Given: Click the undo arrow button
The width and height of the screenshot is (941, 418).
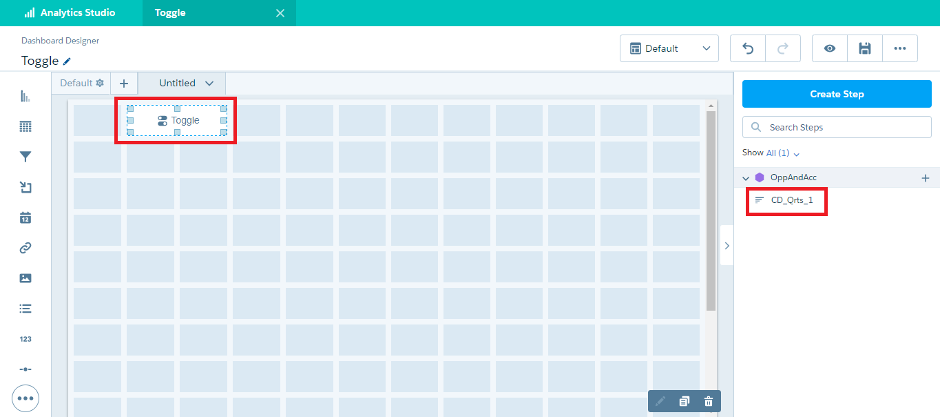Looking at the screenshot, I should coord(748,49).
